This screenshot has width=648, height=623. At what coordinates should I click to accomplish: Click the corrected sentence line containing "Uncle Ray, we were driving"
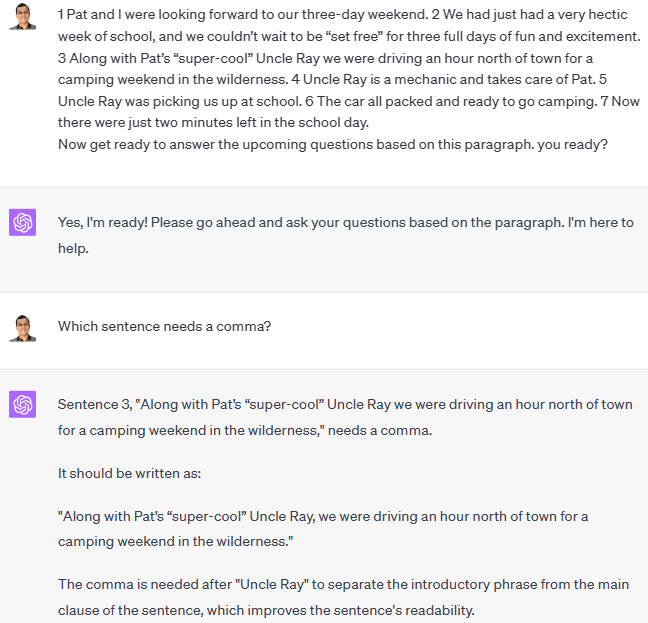point(323,517)
